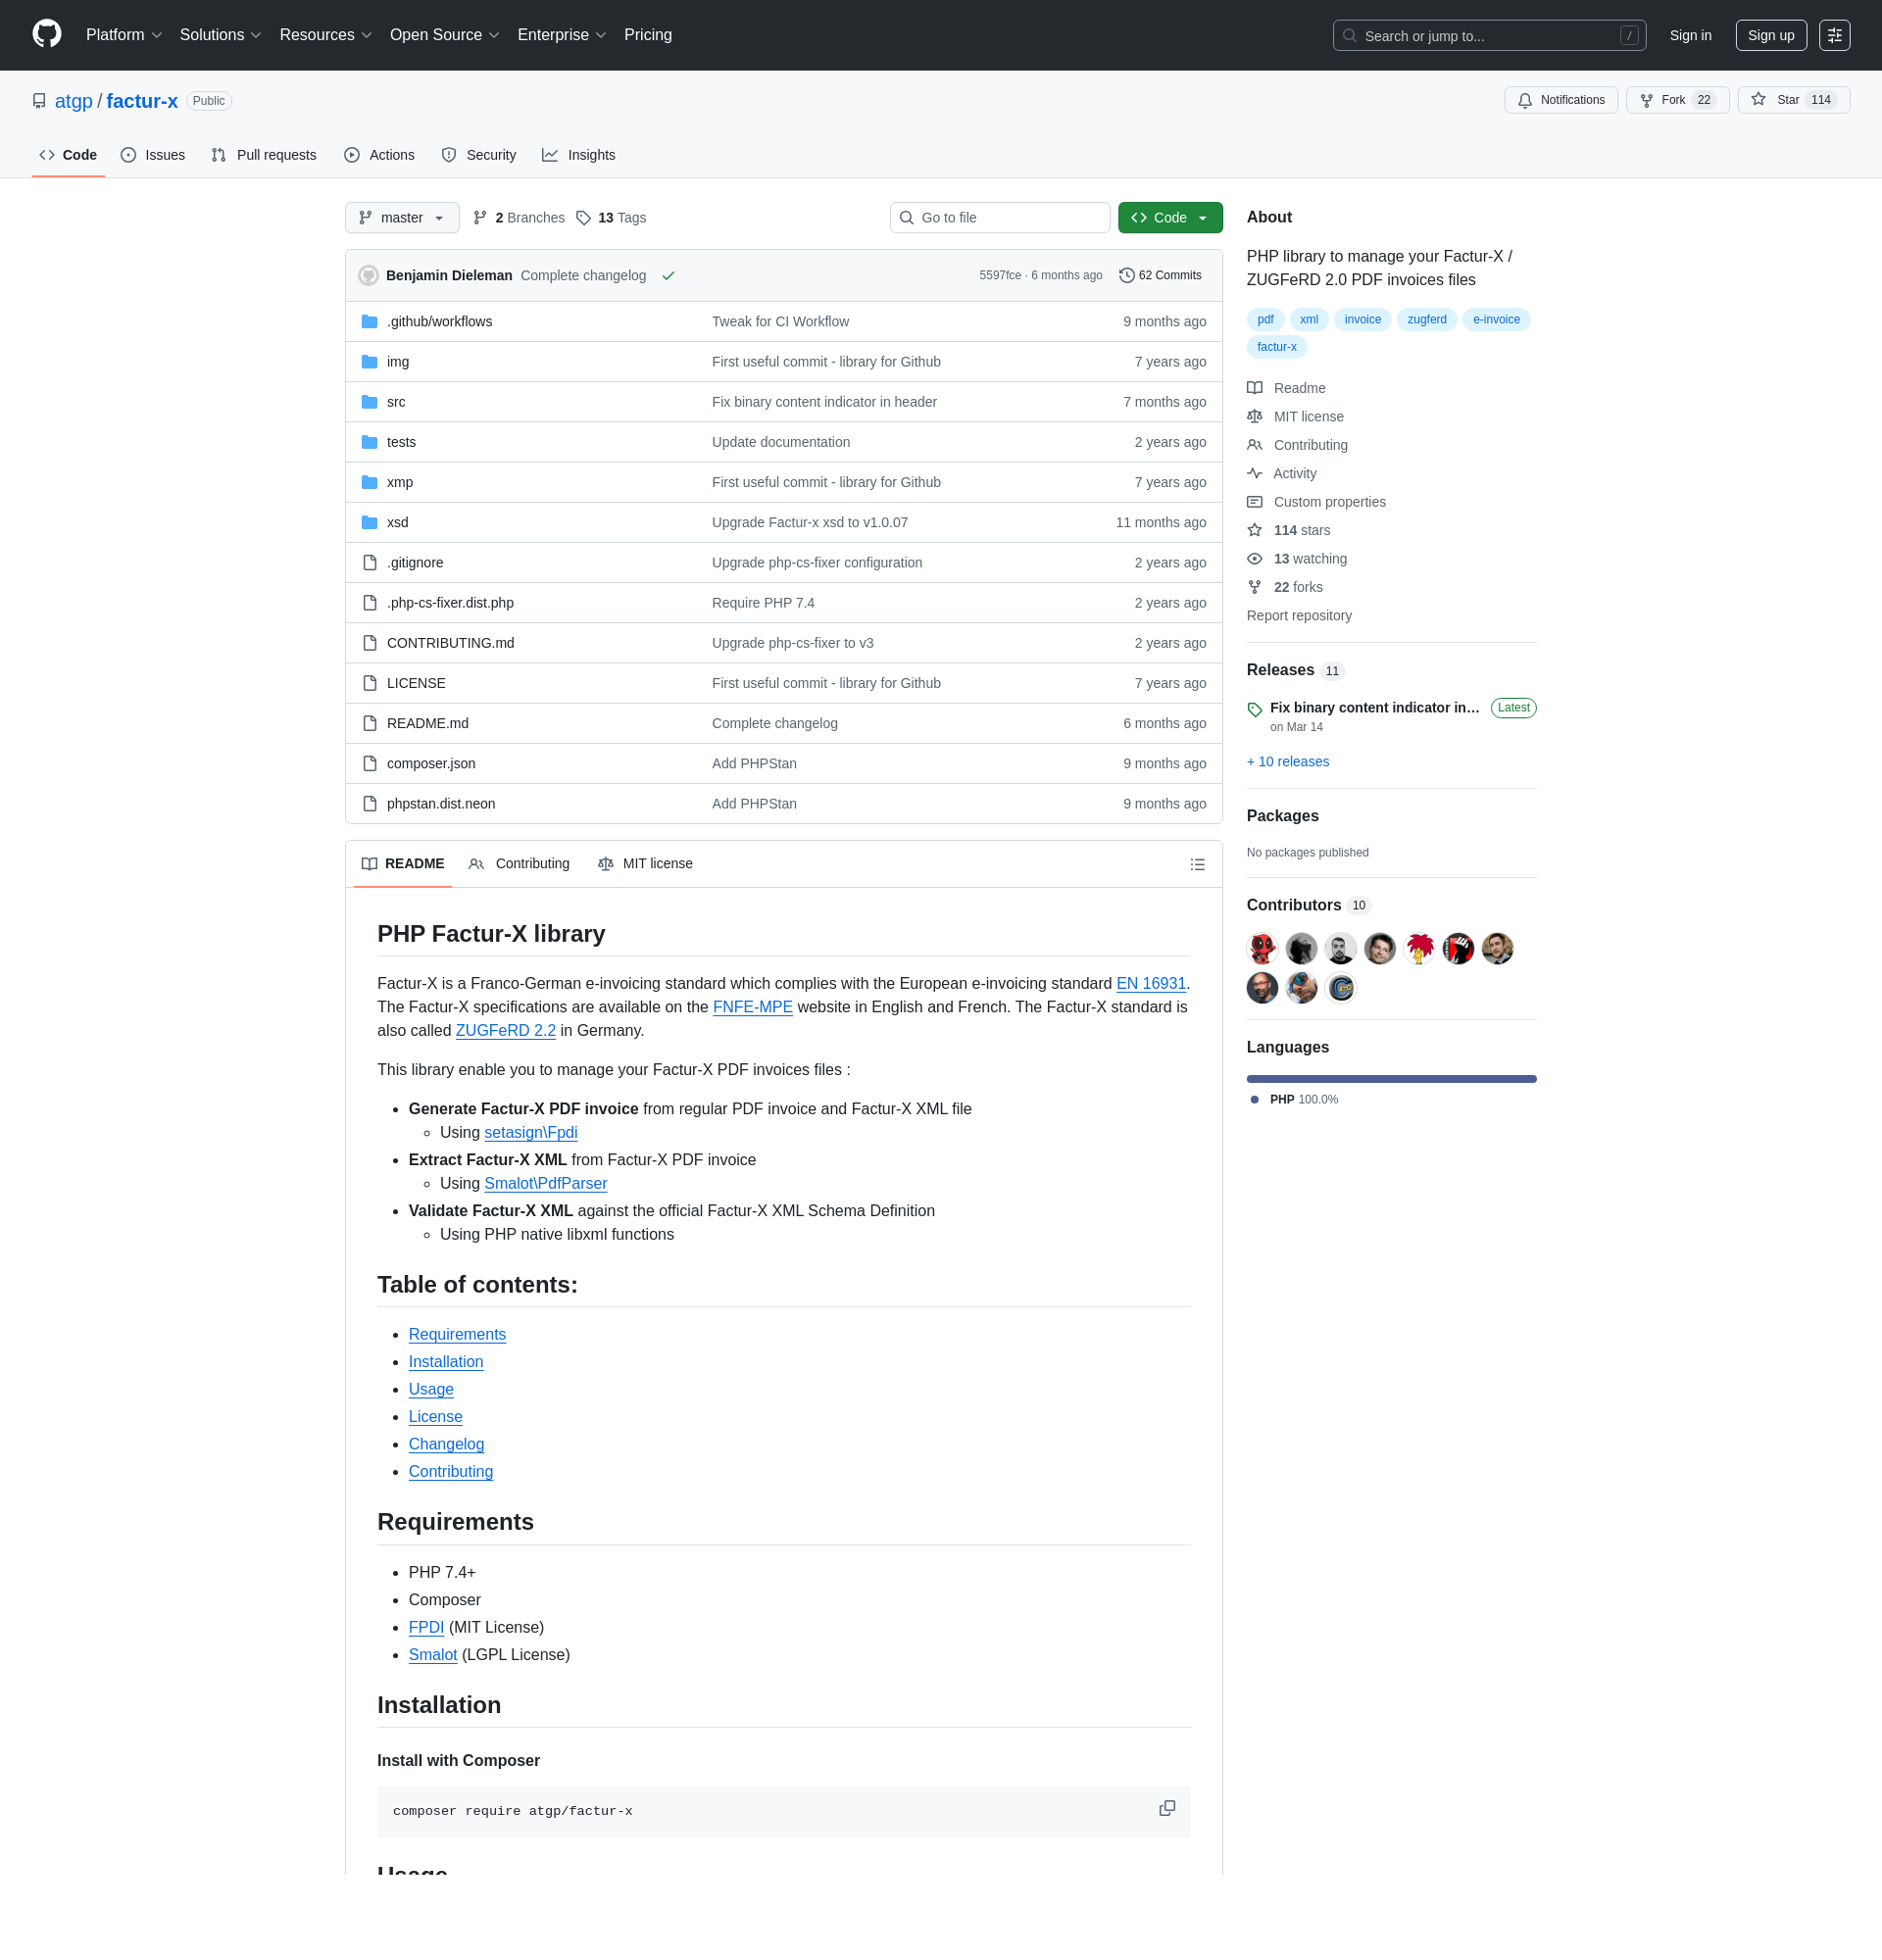Expand the master branch dropdown
Screen dimensions: 1882x1960
click(x=402, y=218)
